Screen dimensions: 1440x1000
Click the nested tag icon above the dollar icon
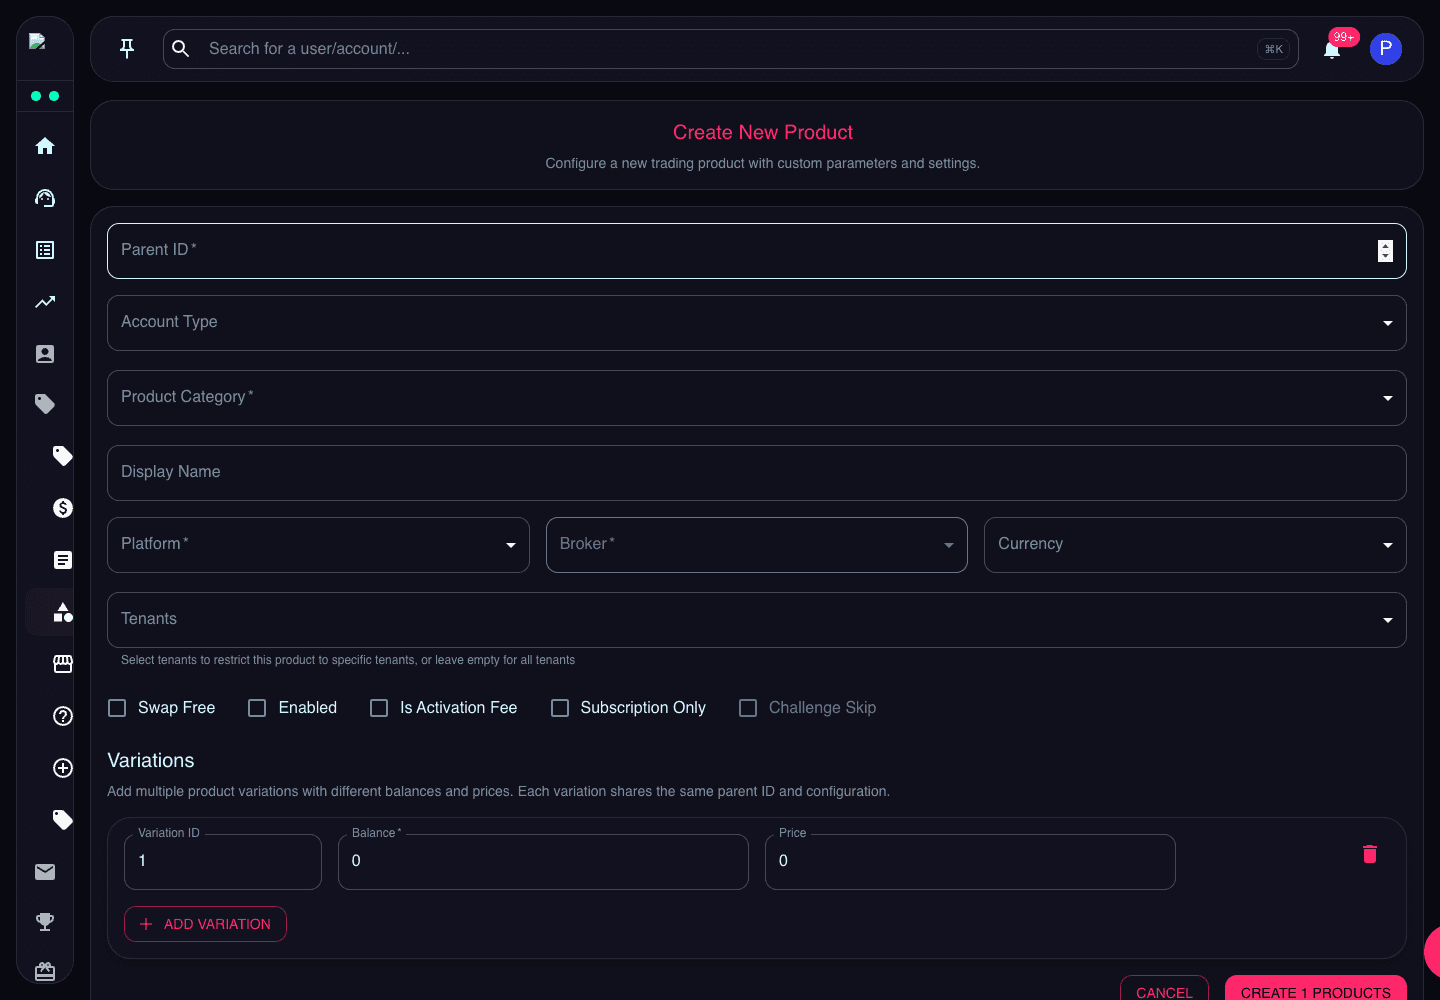pyautogui.click(x=63, y=456)
